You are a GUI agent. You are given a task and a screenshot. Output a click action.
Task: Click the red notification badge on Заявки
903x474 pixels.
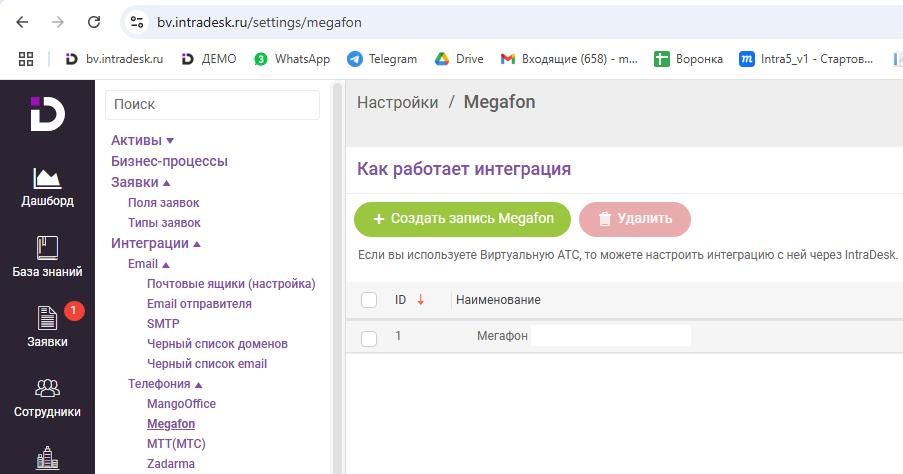pos(74,311)
